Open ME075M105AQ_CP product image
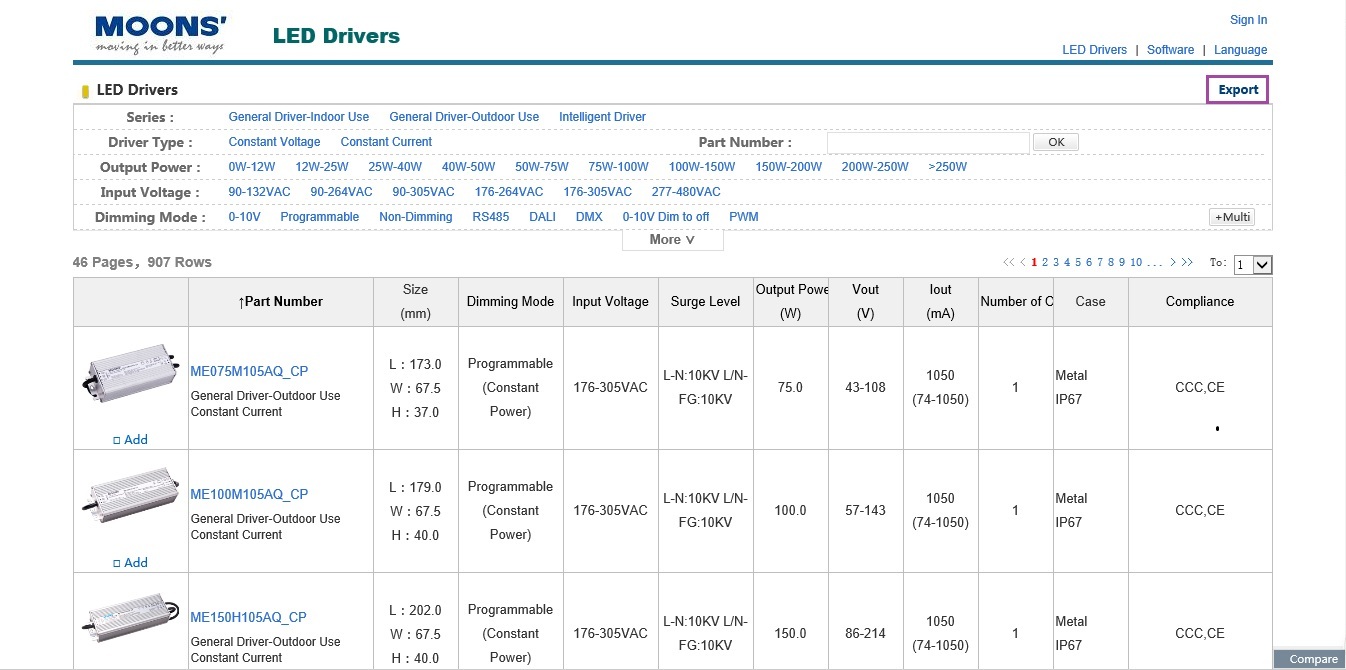 (x=130, y=374)
